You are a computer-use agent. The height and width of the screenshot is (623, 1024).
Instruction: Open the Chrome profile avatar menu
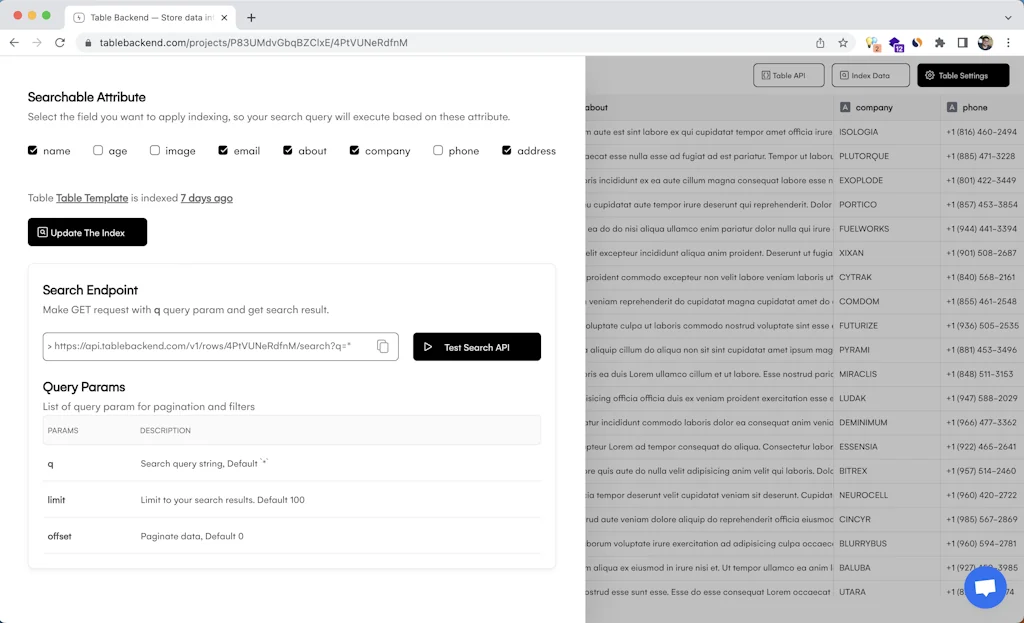[984, 43]
